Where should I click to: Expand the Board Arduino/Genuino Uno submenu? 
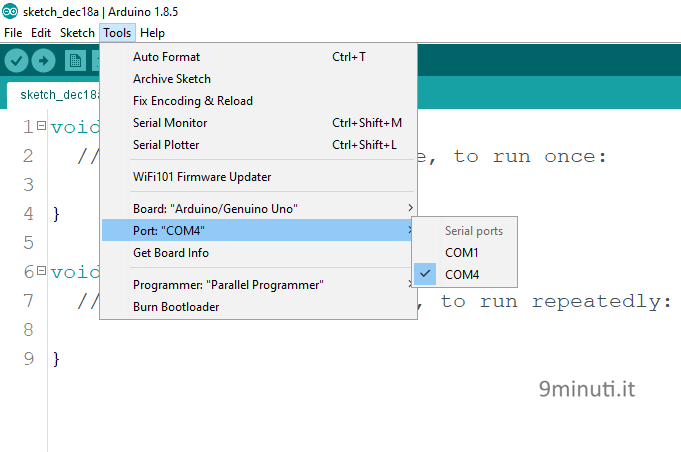pos(258,208)
